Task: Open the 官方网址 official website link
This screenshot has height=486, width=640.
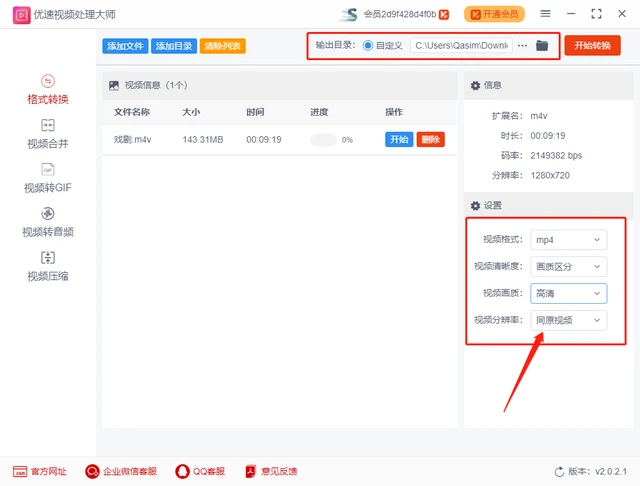Action: coord(40,471)
